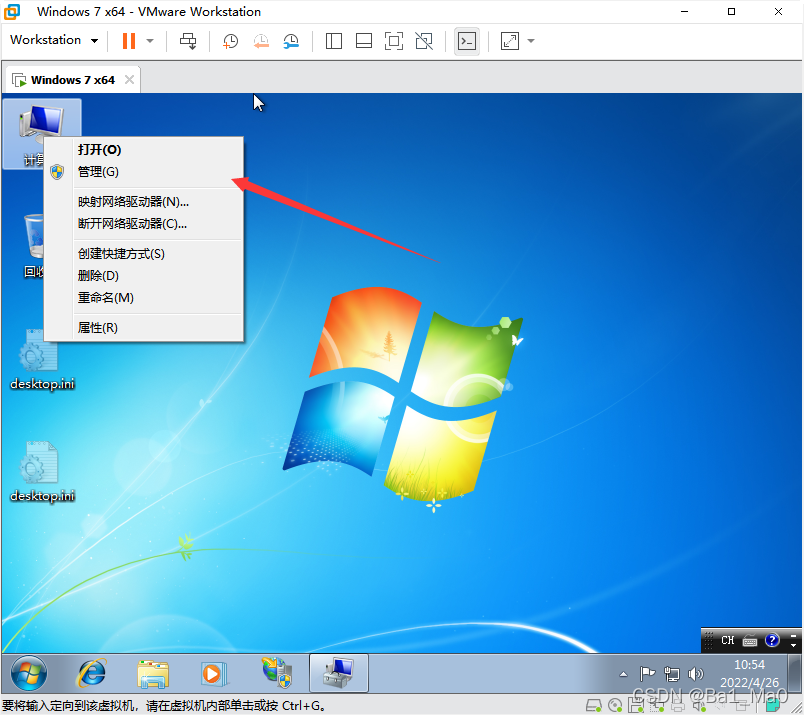Close the Windows 7 x64 tab
The width and height of the screenshot is (804, 715).
click(129, 80)
